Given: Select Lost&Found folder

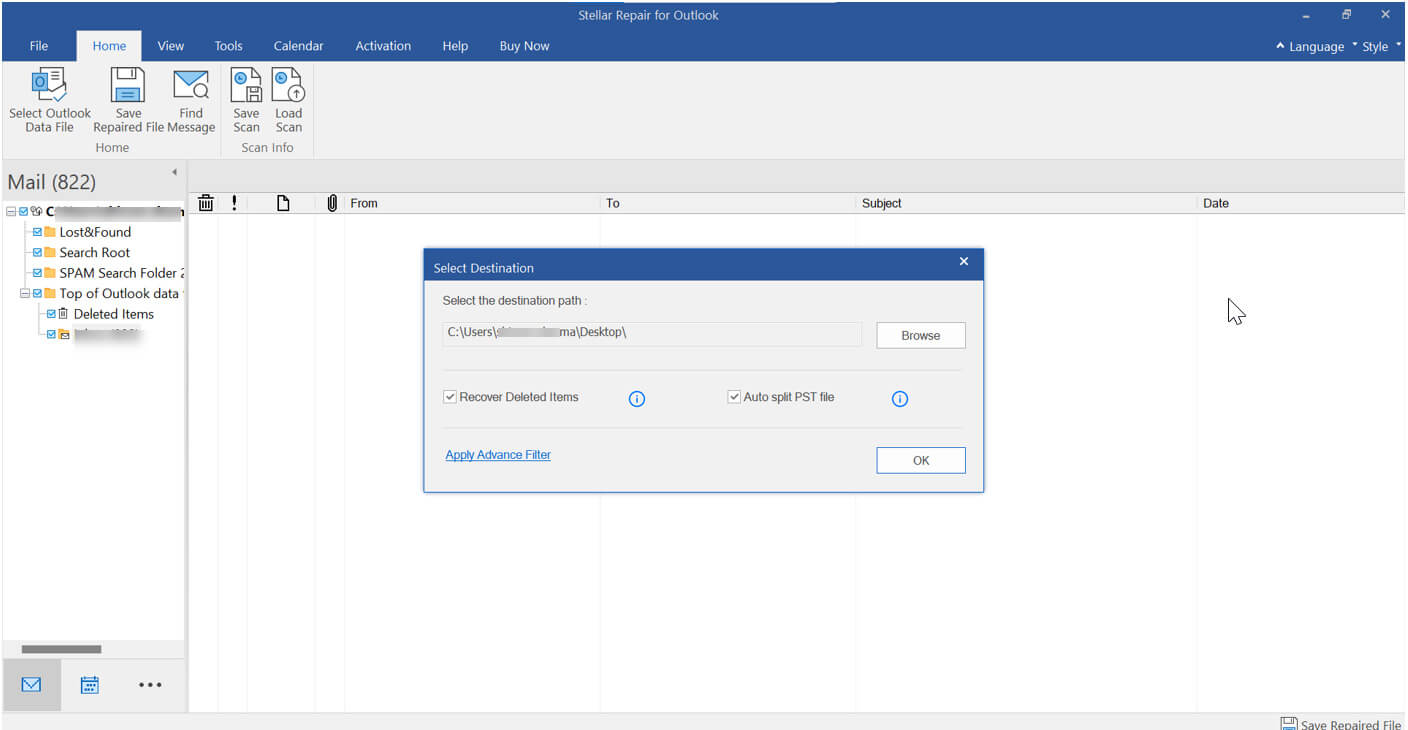Looking at the screenshot, I should tap(95, 232).
